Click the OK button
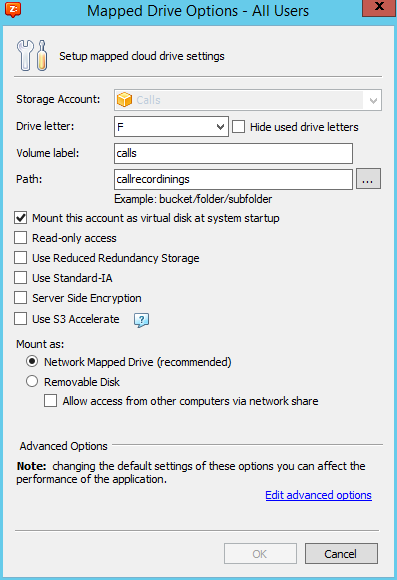Screen dimensions: 397x580 (260, 553)
